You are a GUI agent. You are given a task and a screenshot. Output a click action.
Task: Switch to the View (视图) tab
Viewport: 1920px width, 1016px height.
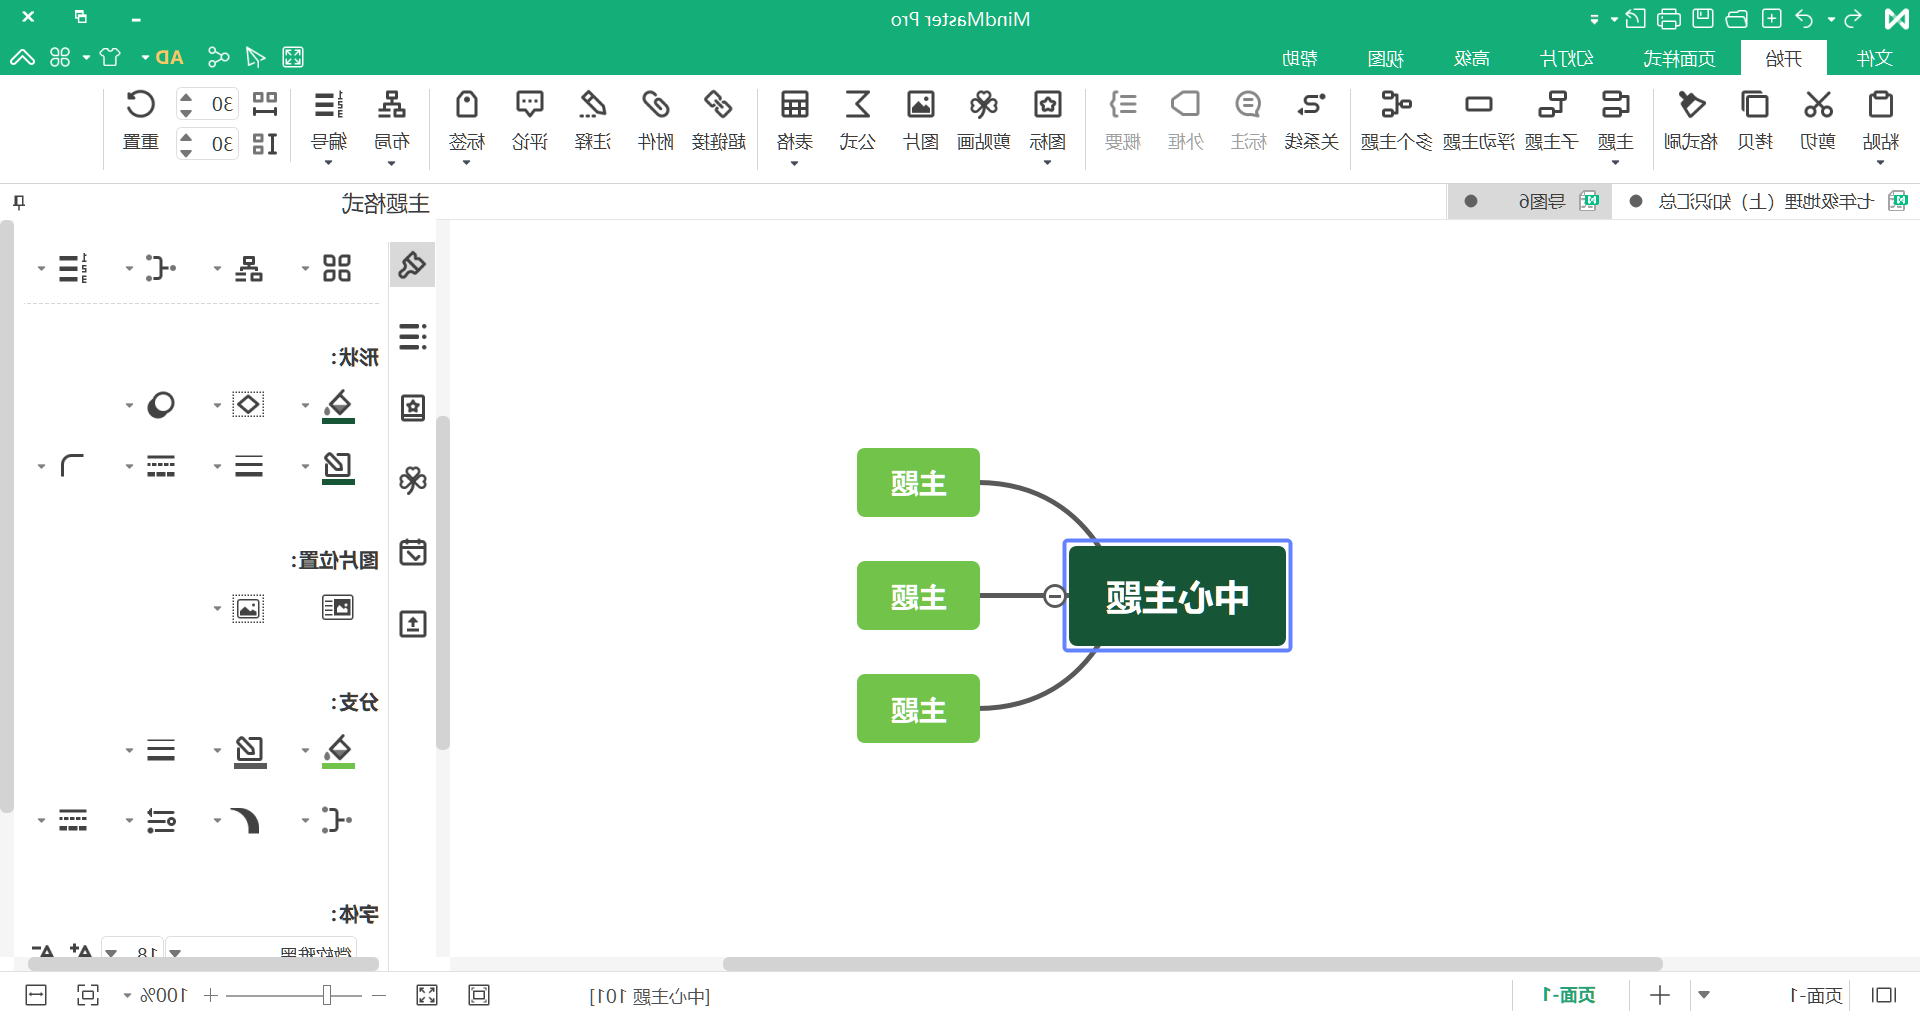point(1385,58)
